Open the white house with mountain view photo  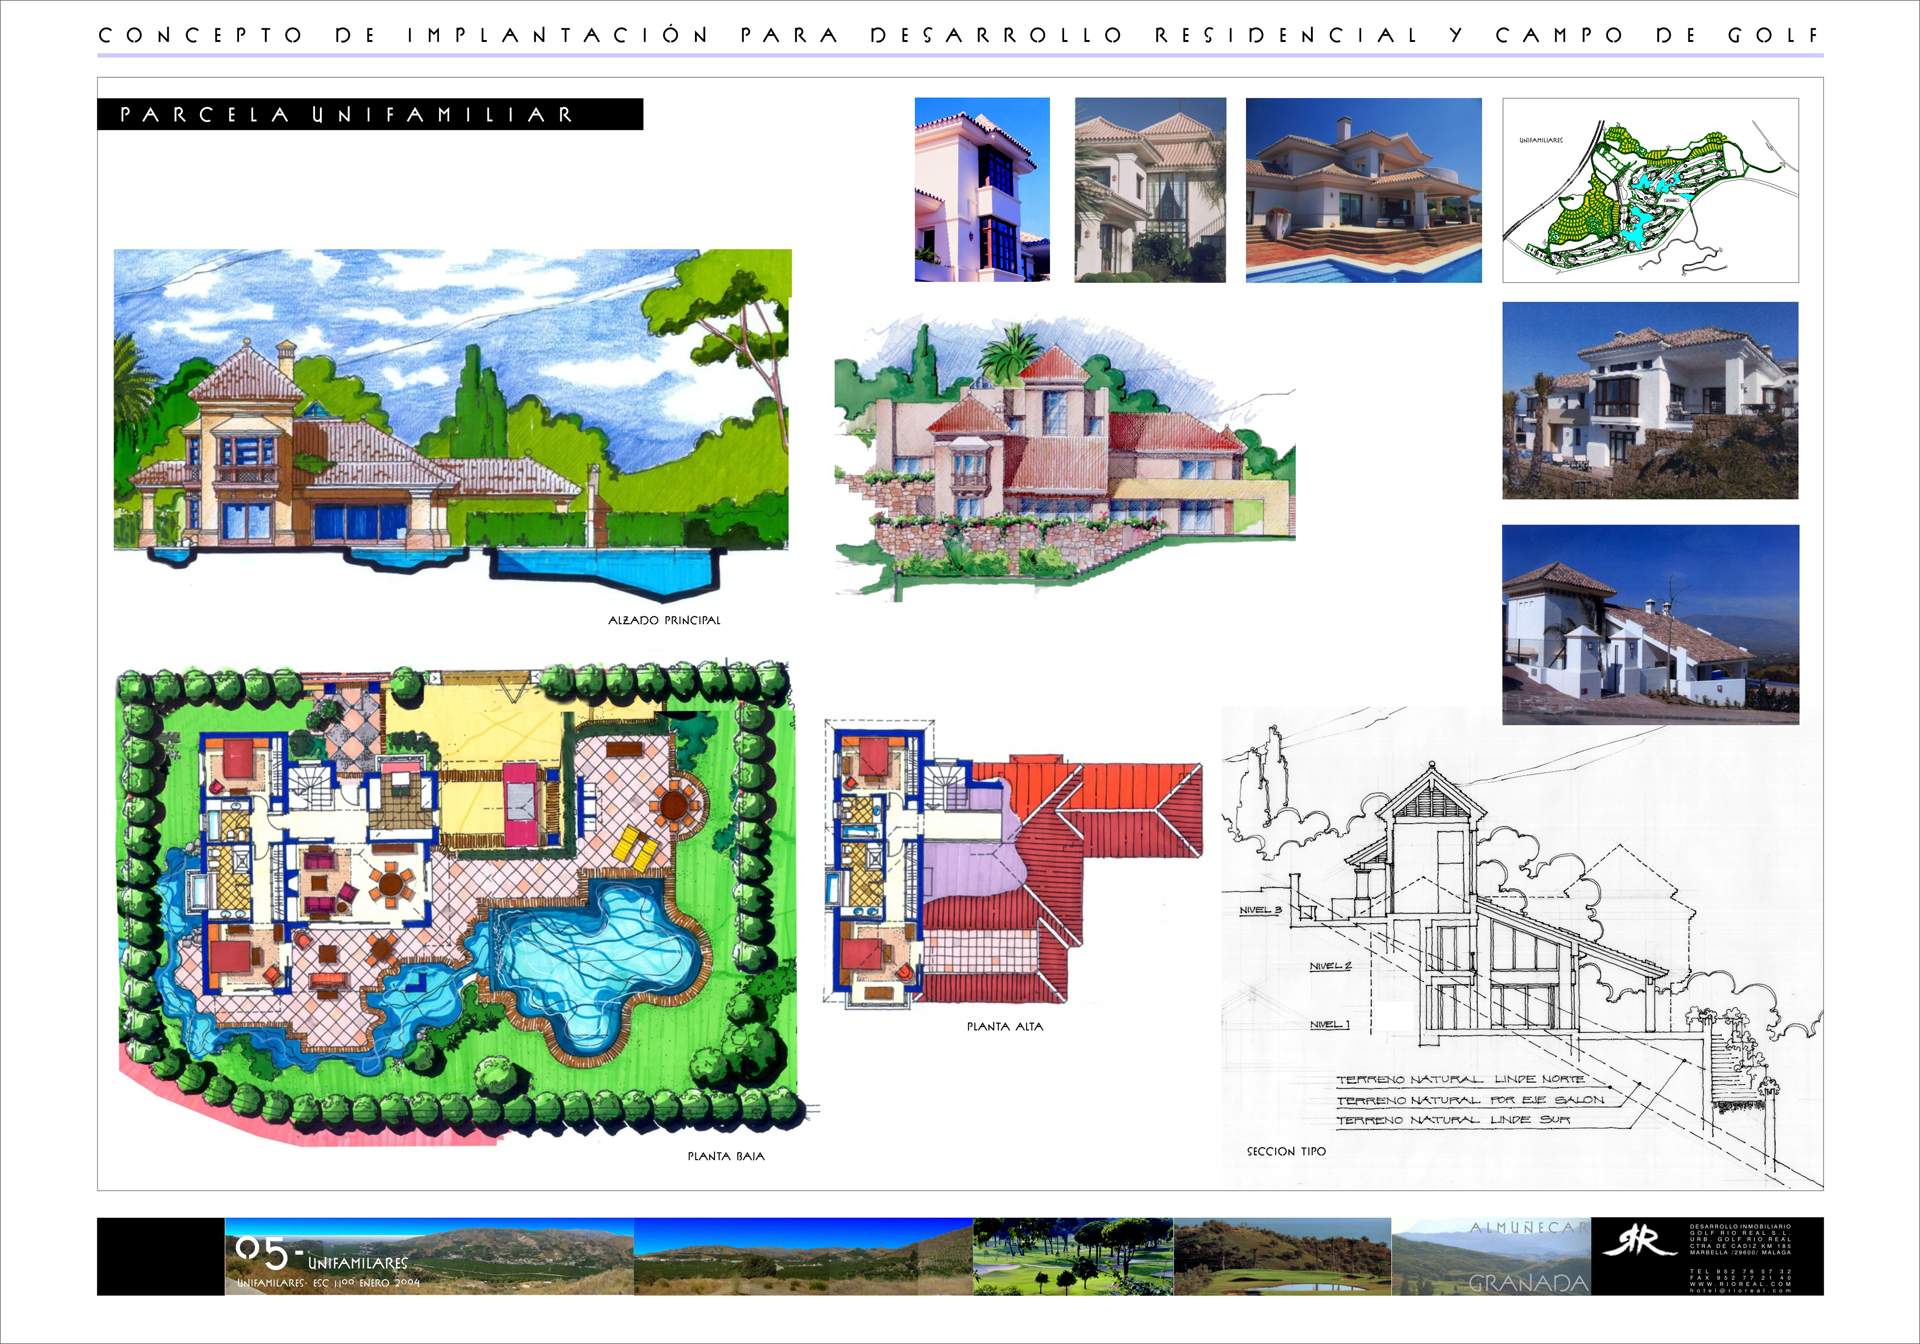pyautogui.click(x=1650, y=624)
